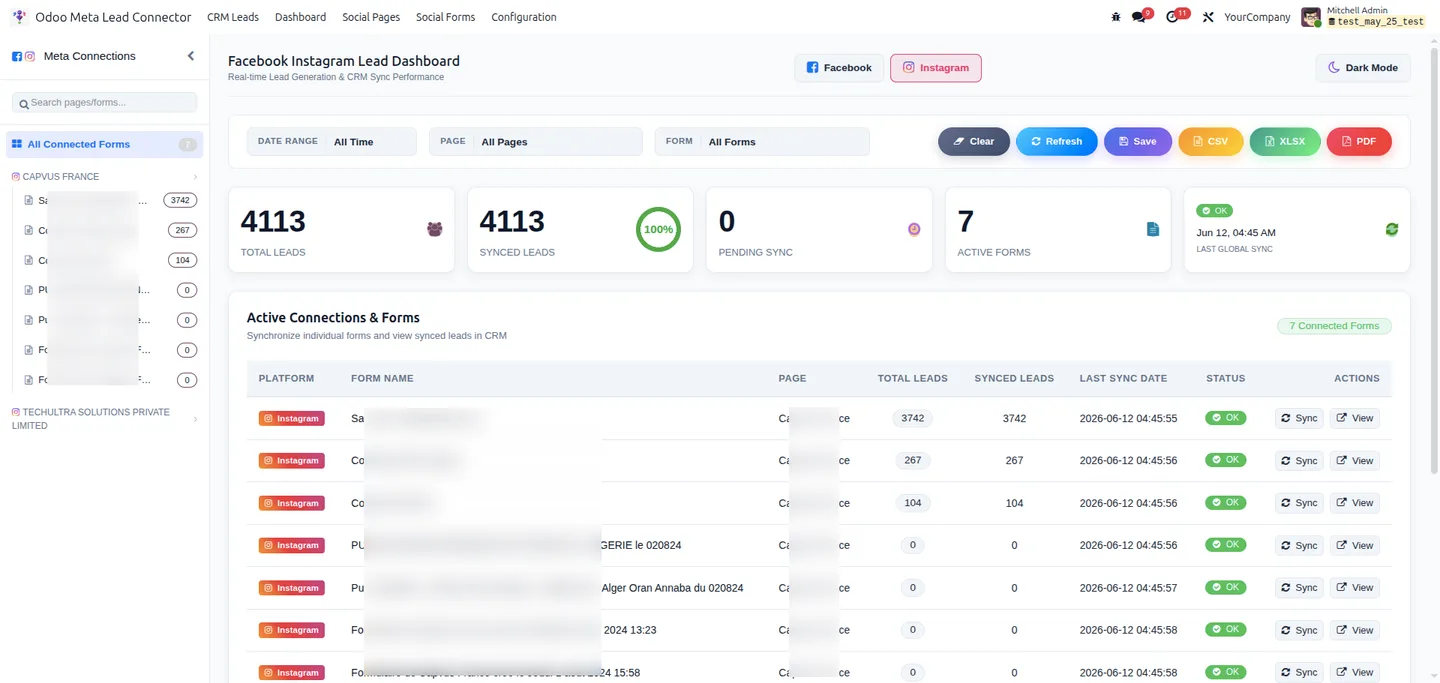
Task: Click the document icon of sidebar form with 267
Action: point(29,230)
